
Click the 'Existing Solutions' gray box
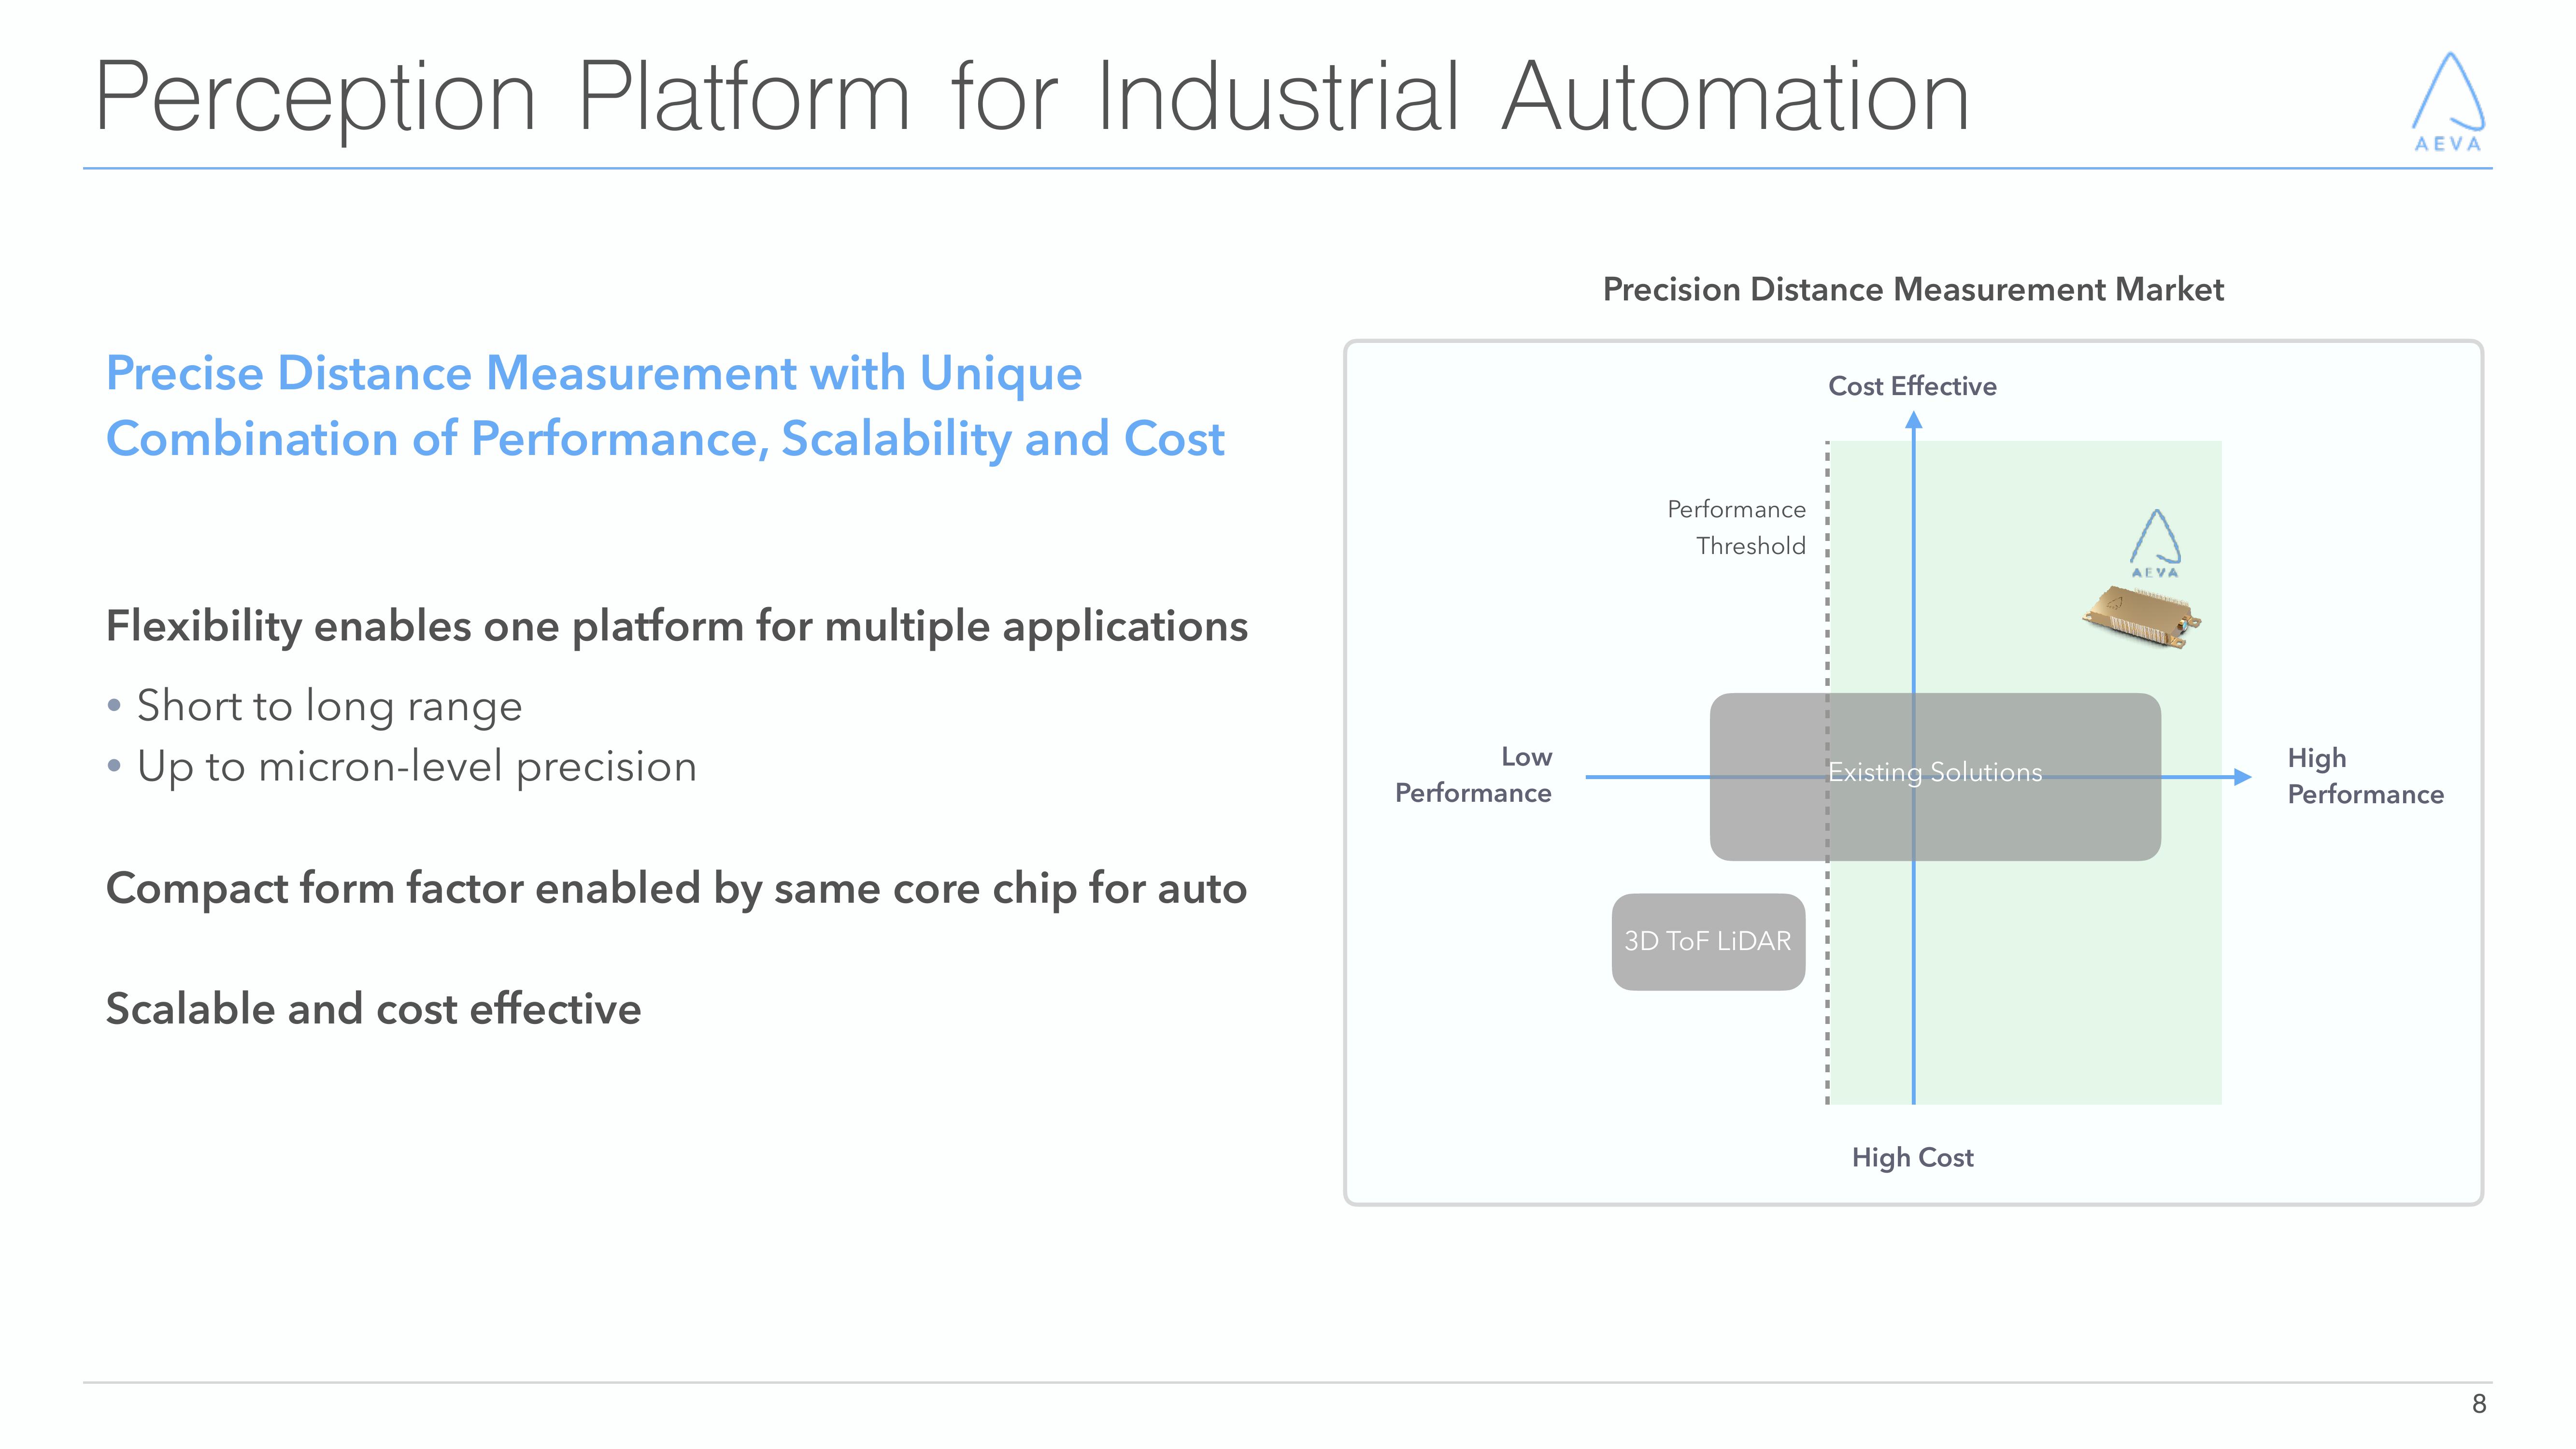click(x=1935, y=777)
